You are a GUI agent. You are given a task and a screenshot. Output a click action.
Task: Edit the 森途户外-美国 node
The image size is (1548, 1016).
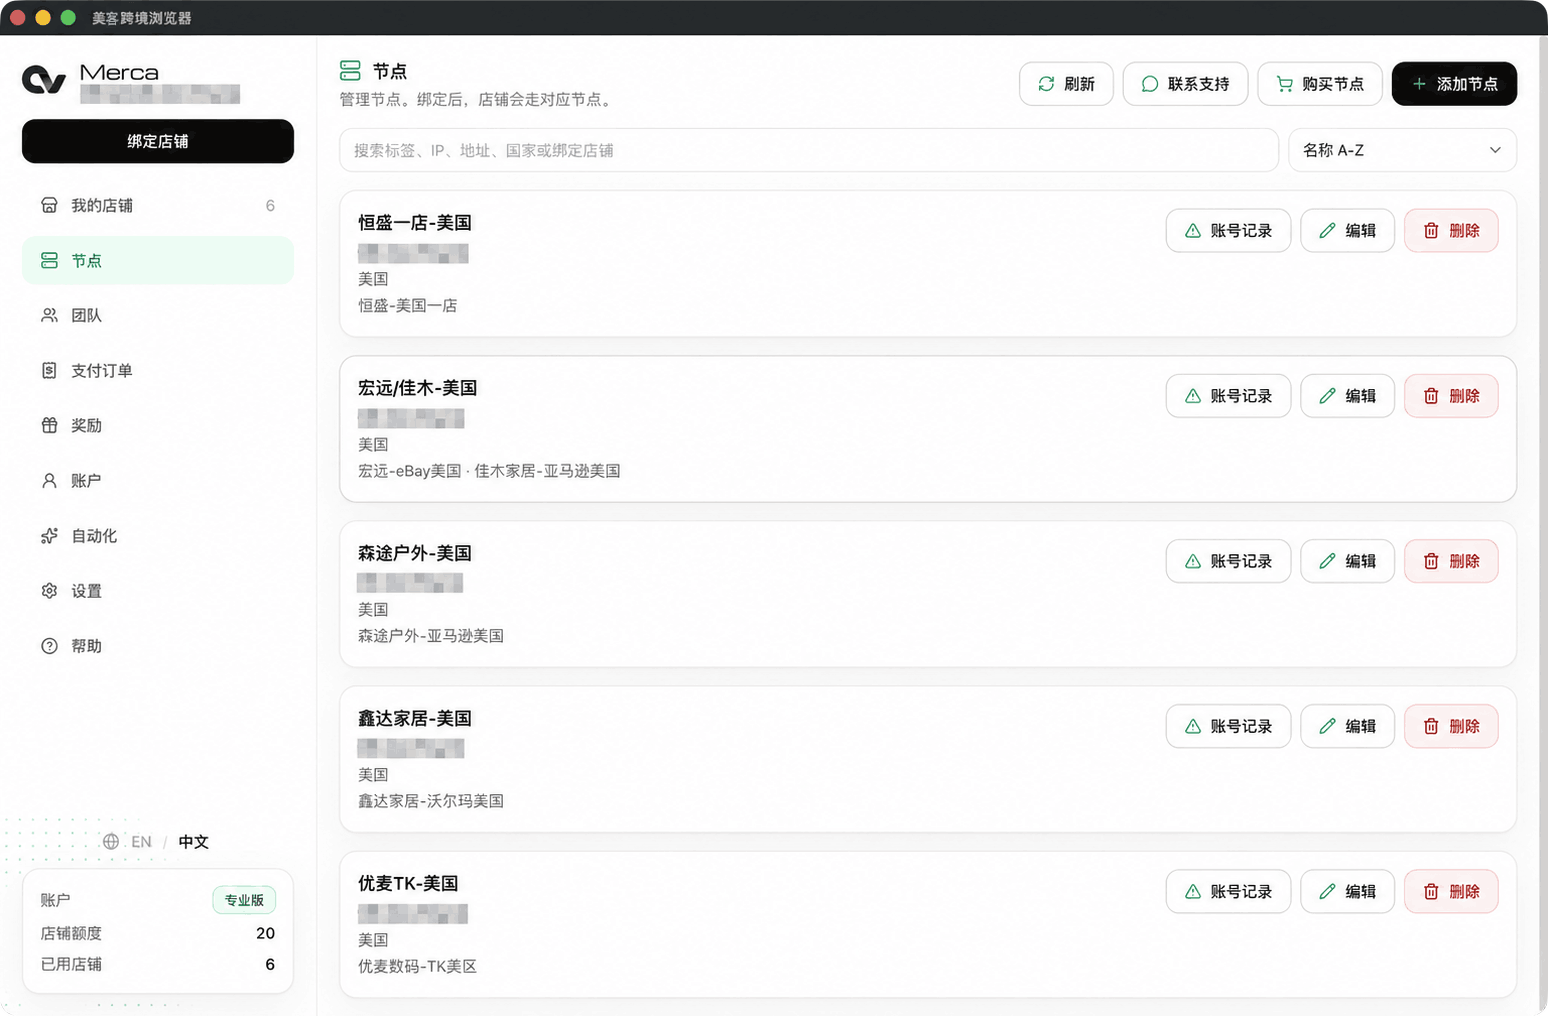(1347, 561)
